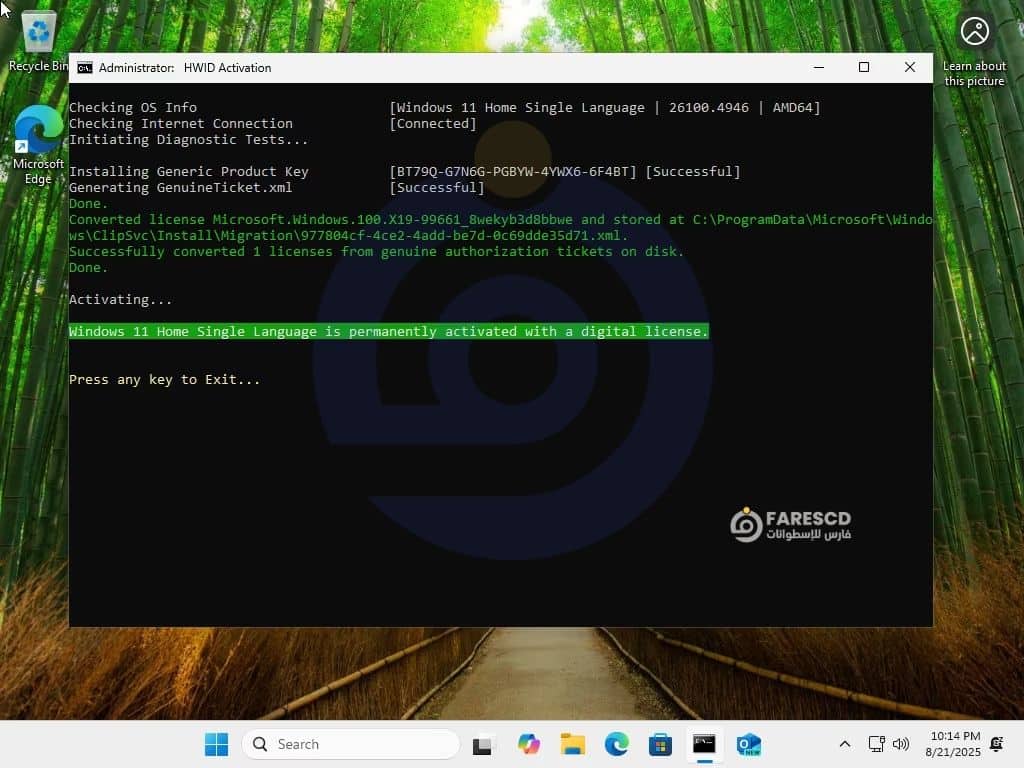
Task: Click the 'Press any key to Exit...' line
Action: point(165,379)
